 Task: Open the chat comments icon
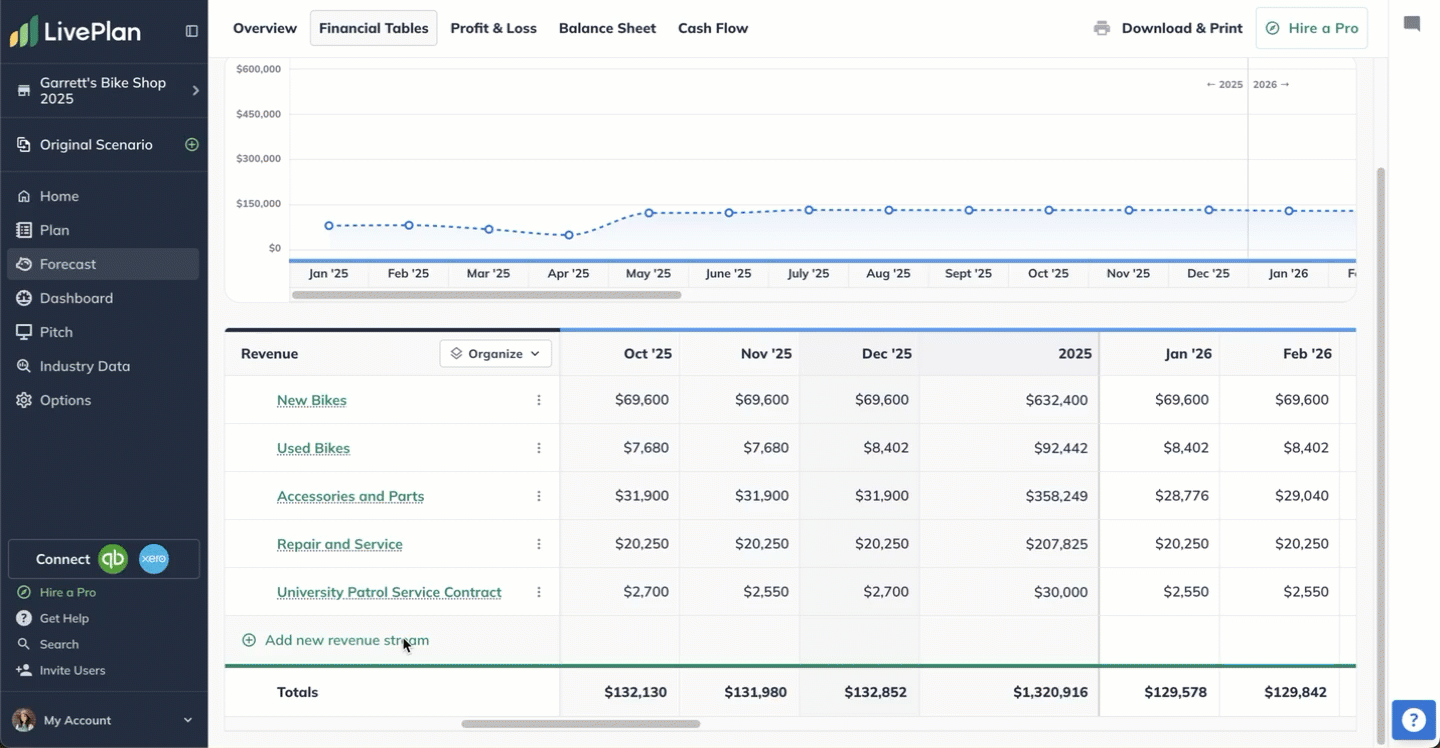click(1412, 25)
